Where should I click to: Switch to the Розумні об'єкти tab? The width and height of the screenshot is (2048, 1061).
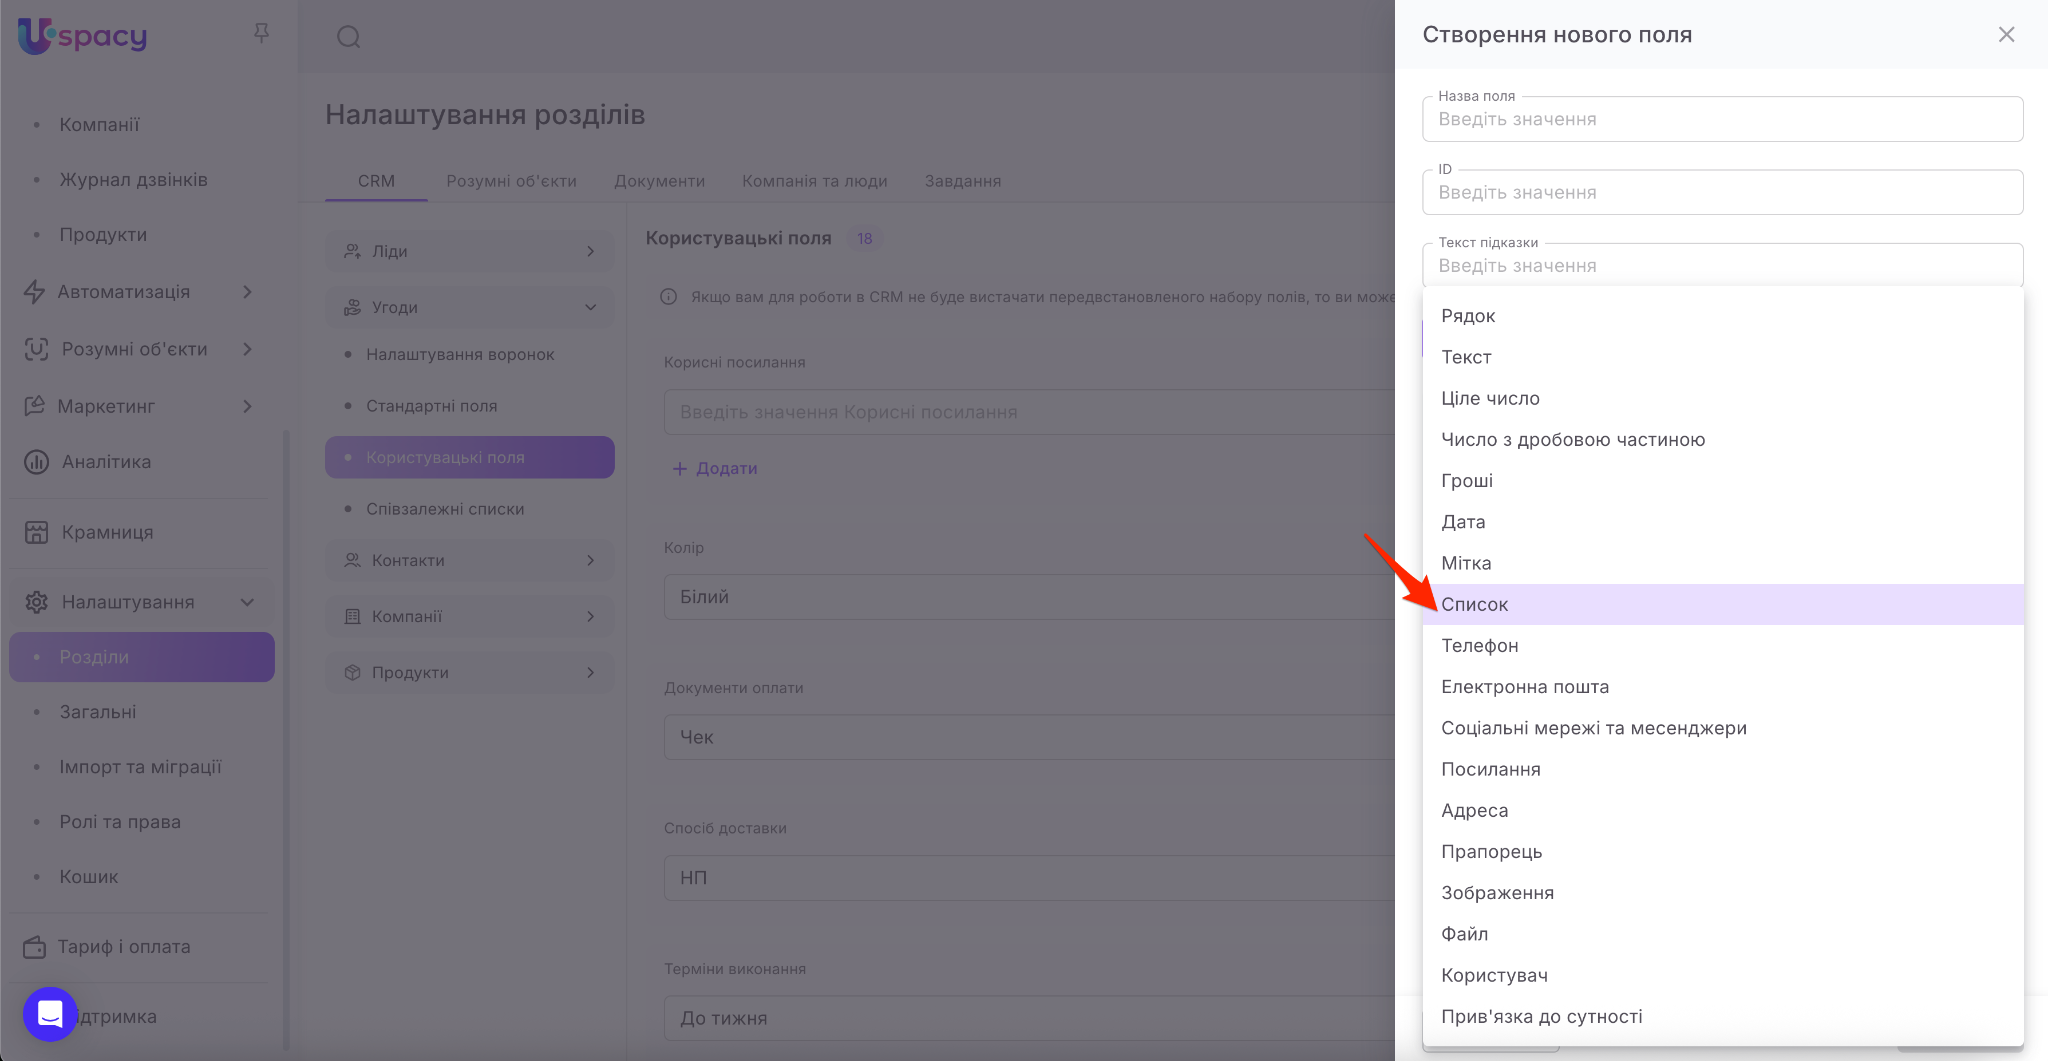click(511, 181)
